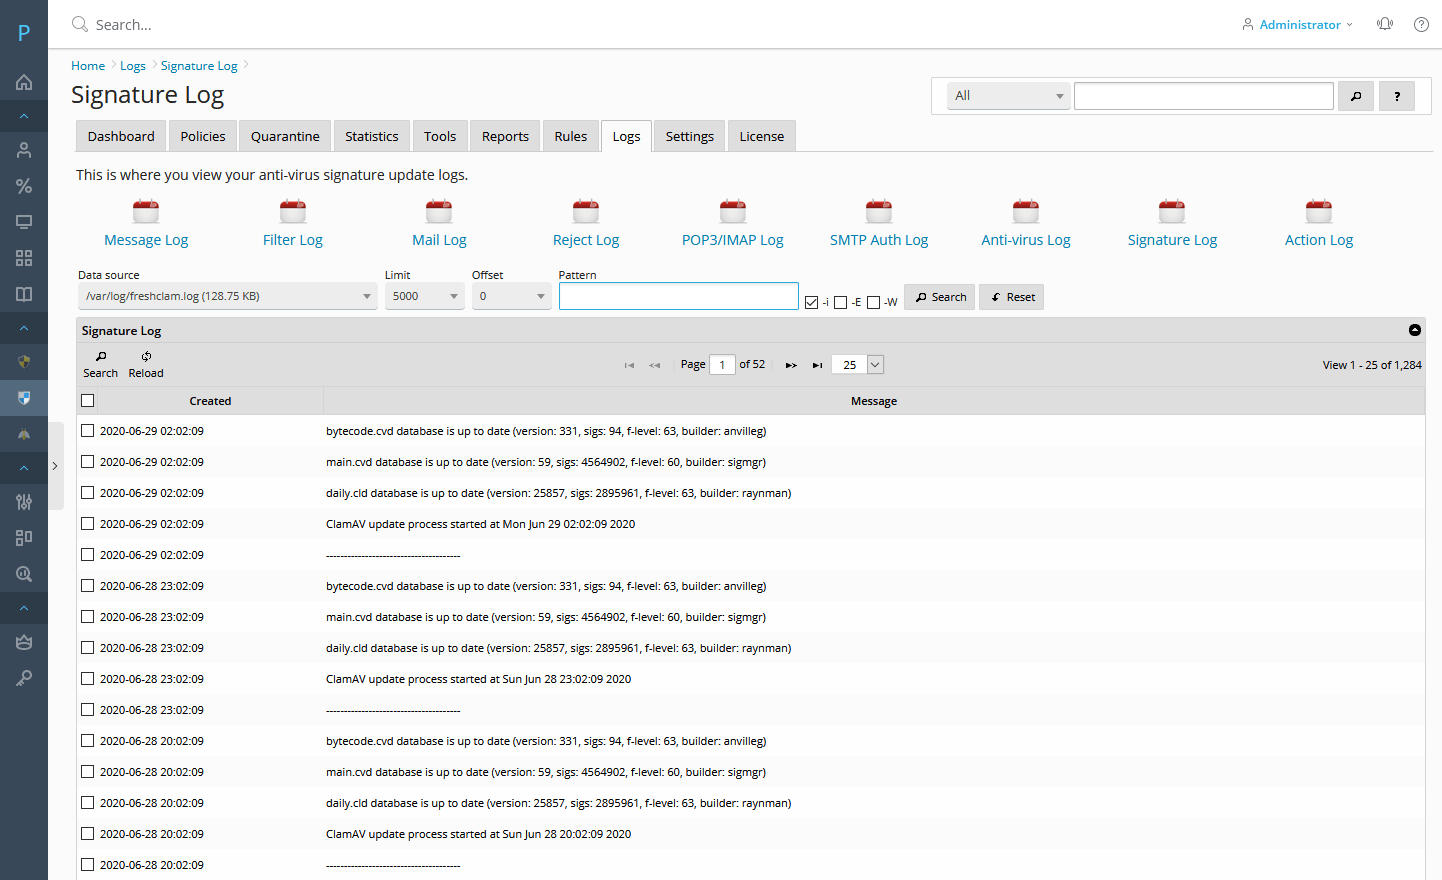Open the crown icon in the sidebar
This screenshot has height=880, width=1442.
[x=24, y=642]
